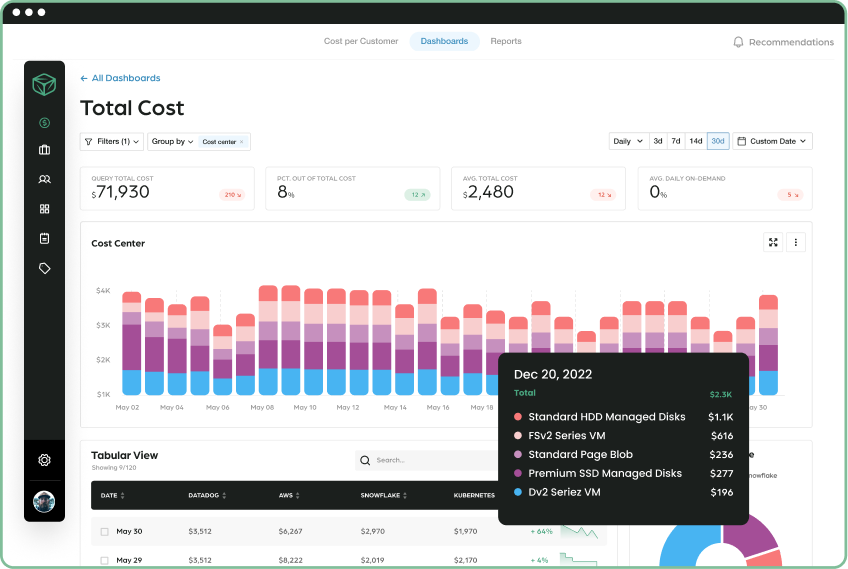Open settings gear in sidebar

tap(44, 460)
